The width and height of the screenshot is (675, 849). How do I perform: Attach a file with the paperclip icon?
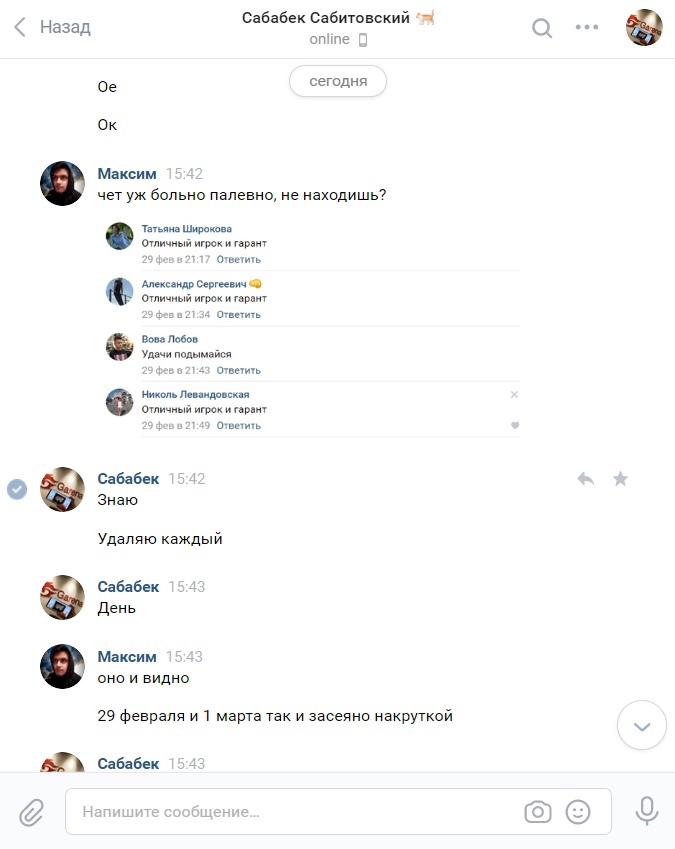pos(31,812)
